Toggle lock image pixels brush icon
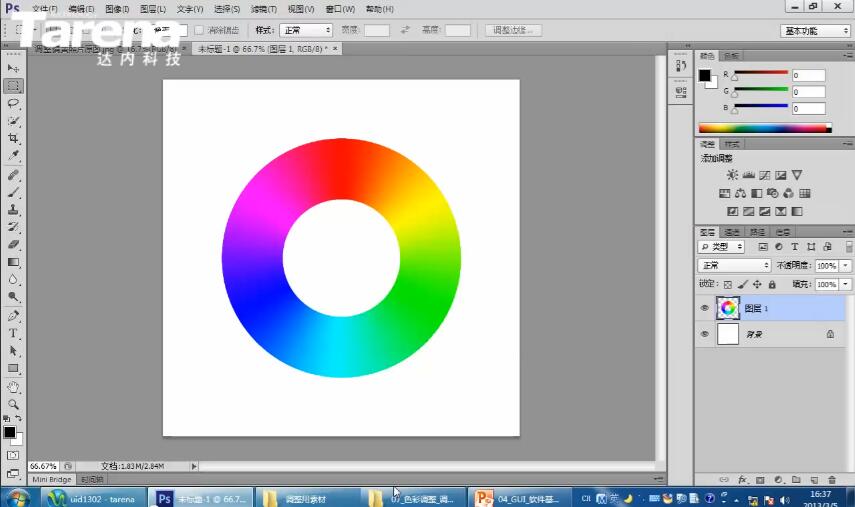855x507 pixels. coord(742,285)
